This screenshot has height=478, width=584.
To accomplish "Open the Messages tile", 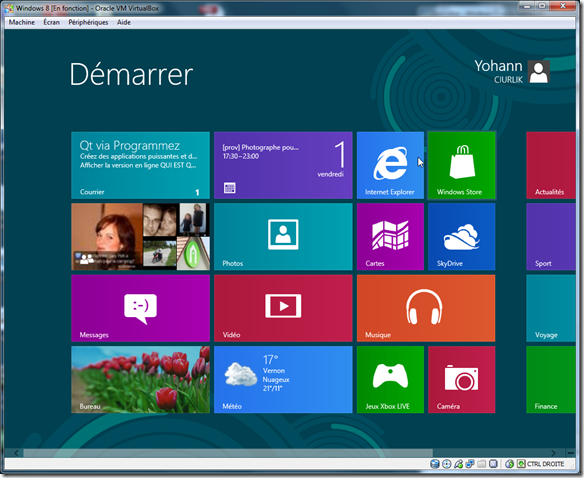I will pos(140,308).
